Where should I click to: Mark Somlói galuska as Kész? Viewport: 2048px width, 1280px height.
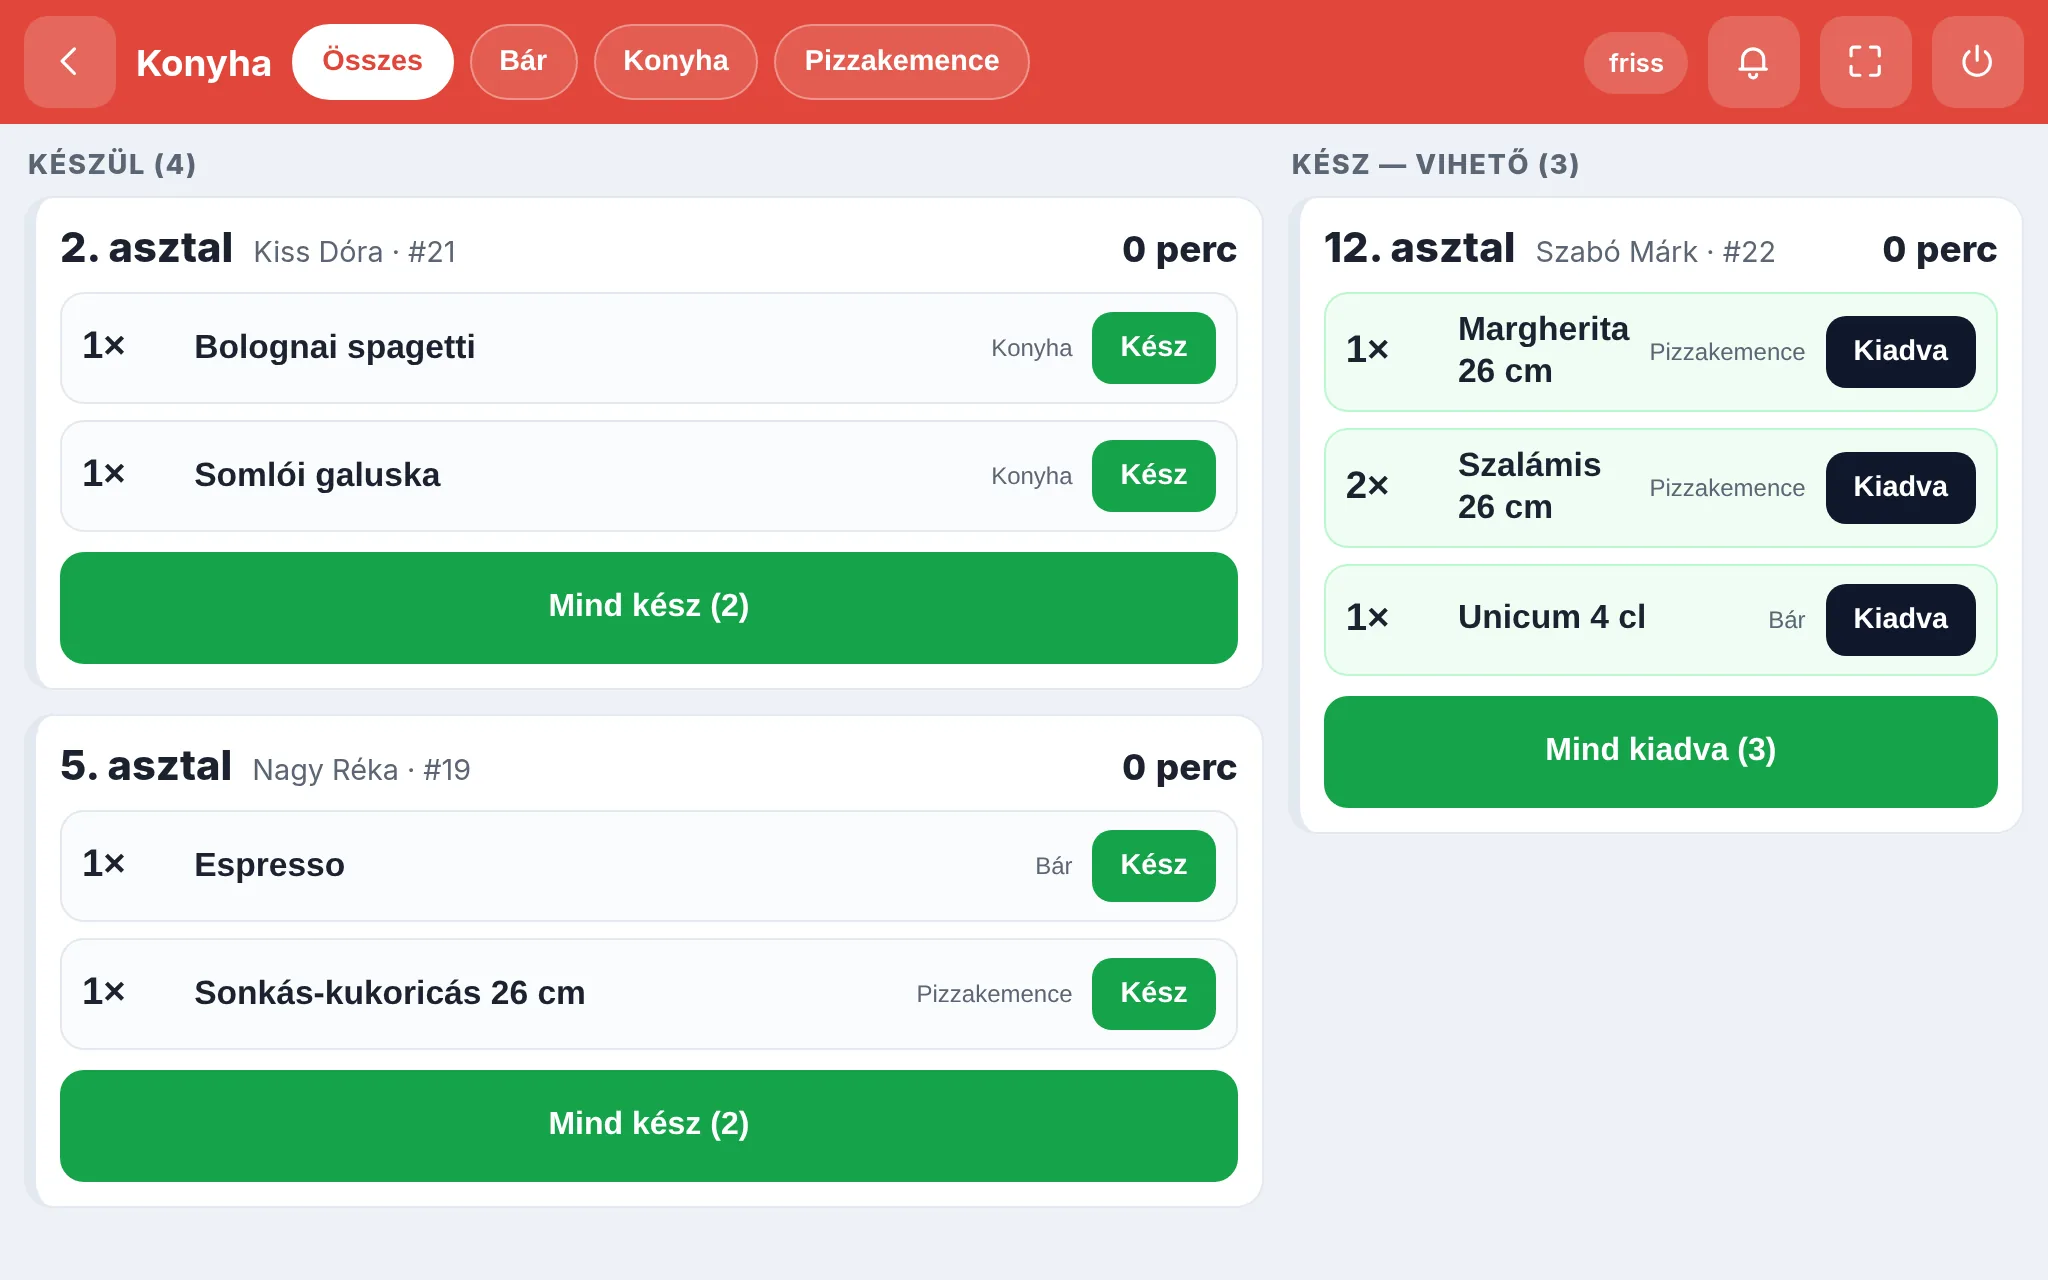[1154, 476]
